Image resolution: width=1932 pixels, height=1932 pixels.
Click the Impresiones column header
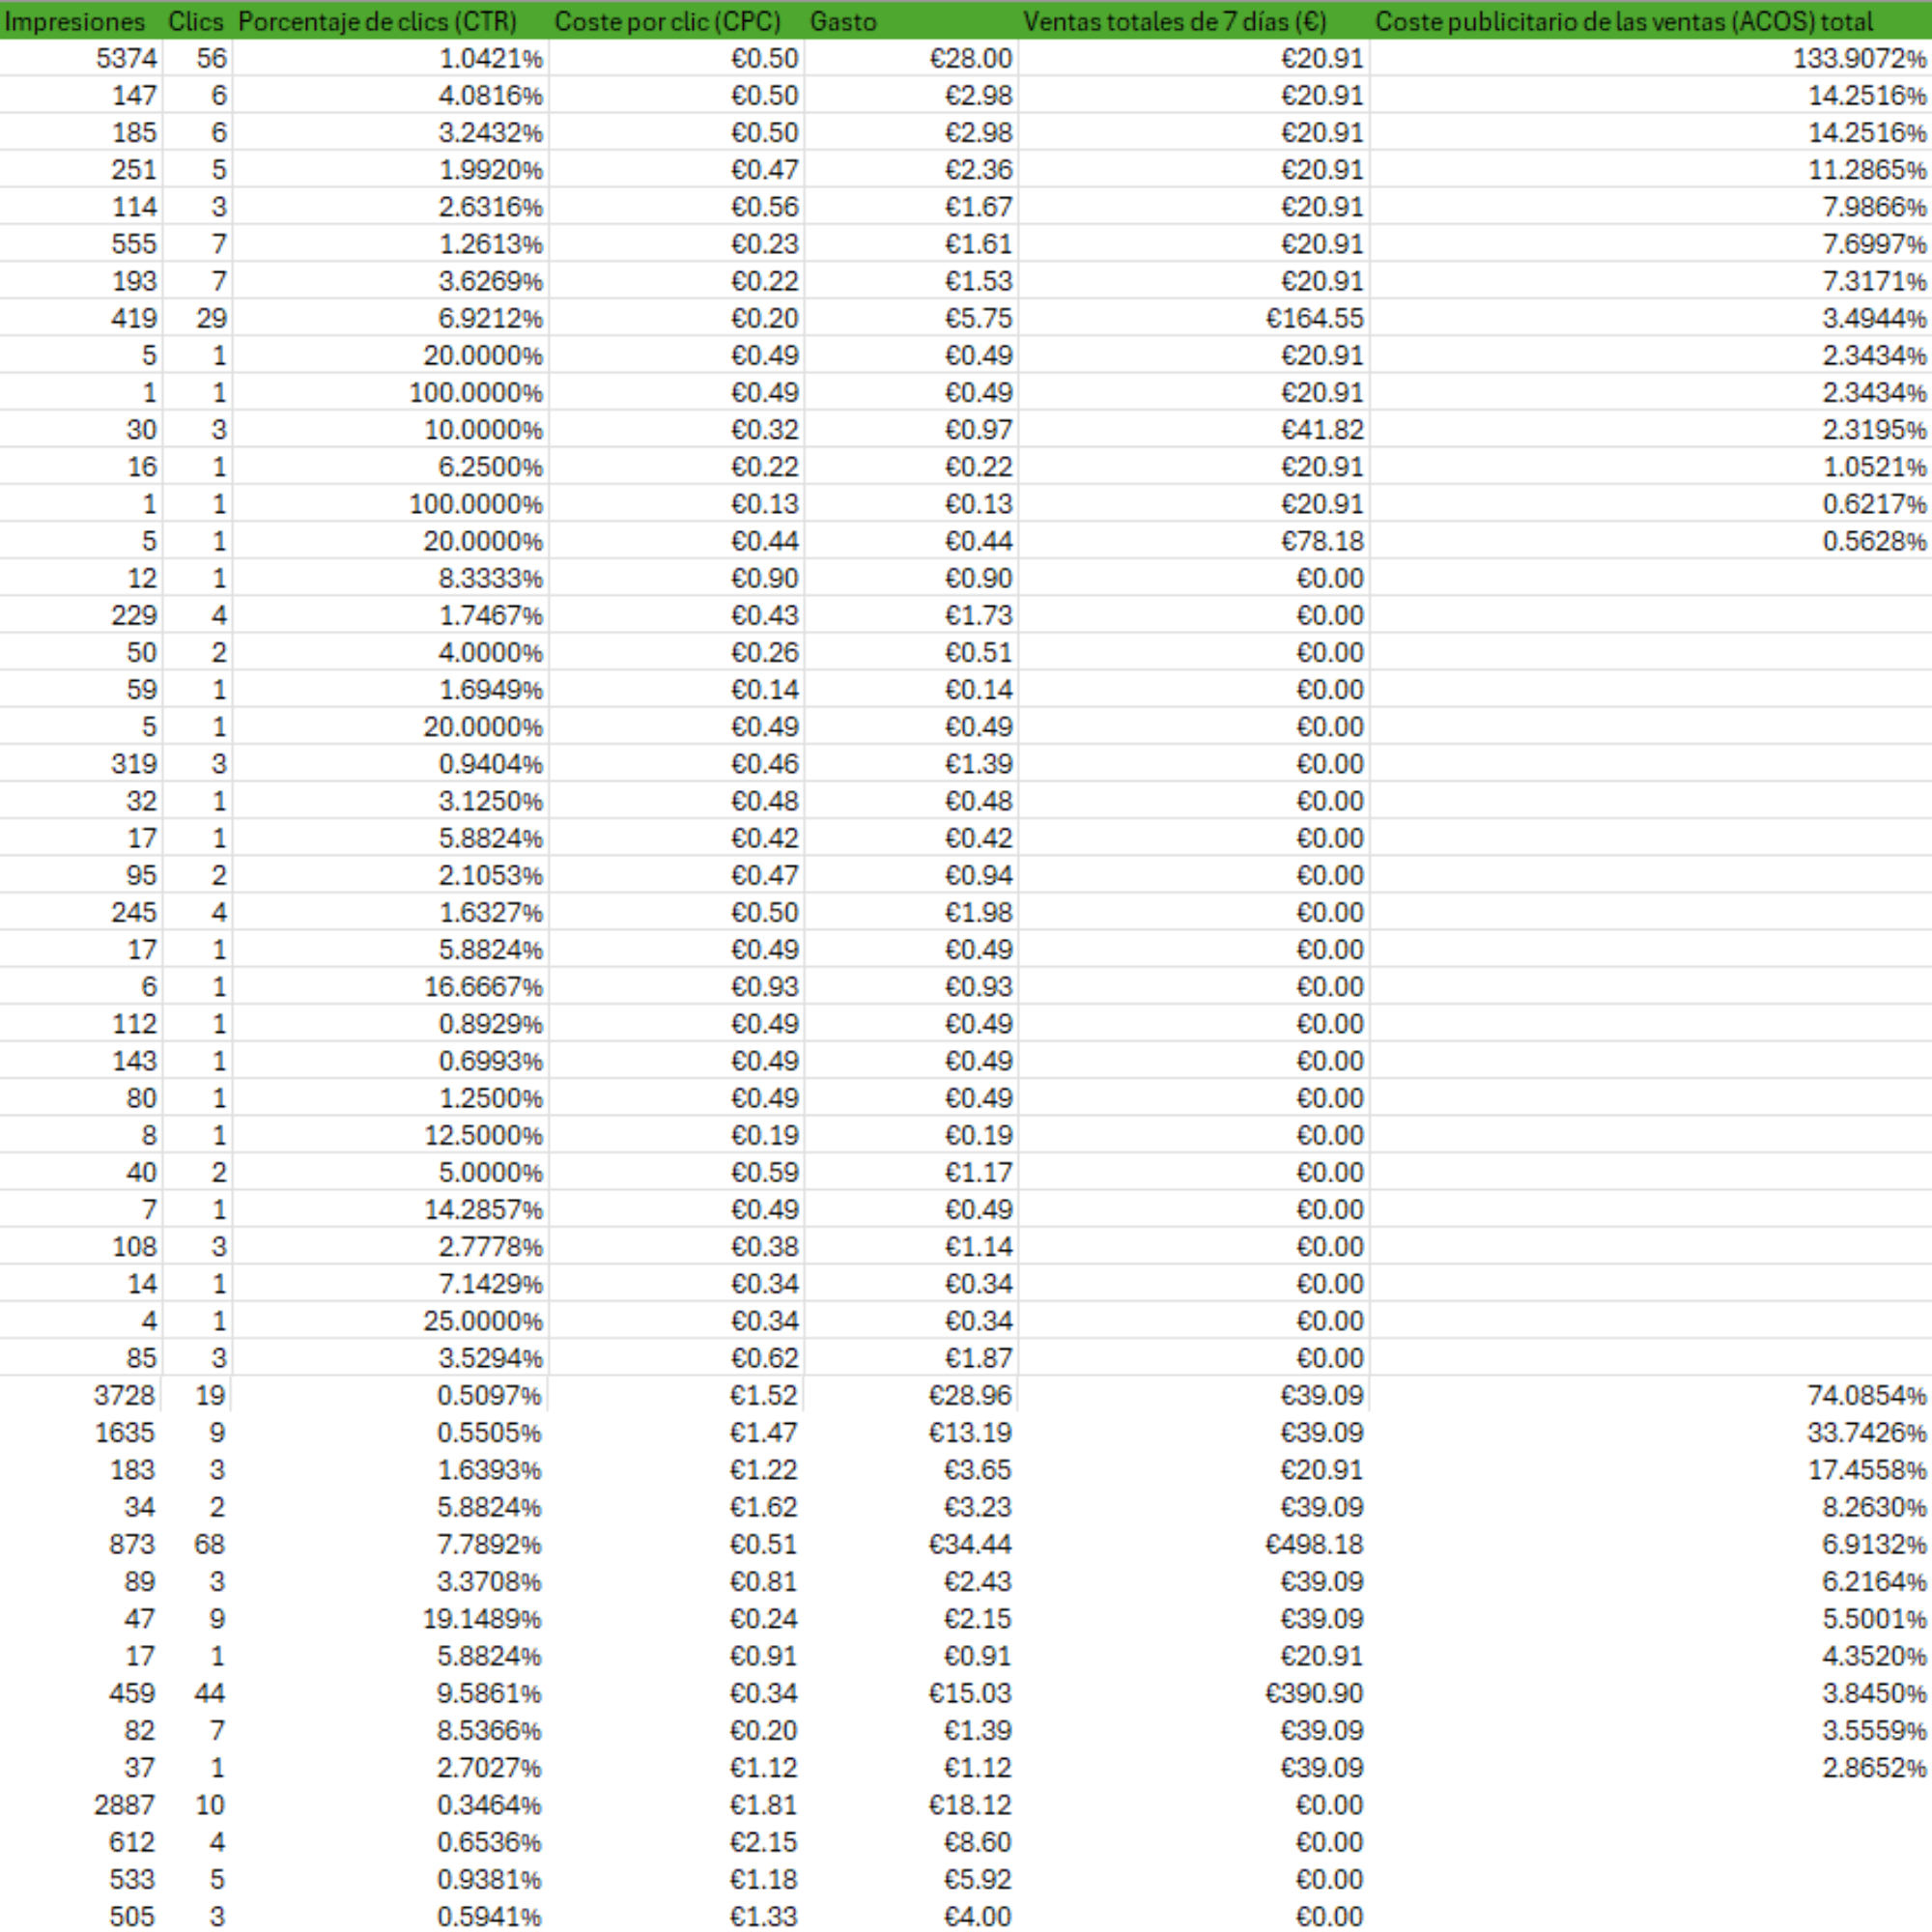75,21
